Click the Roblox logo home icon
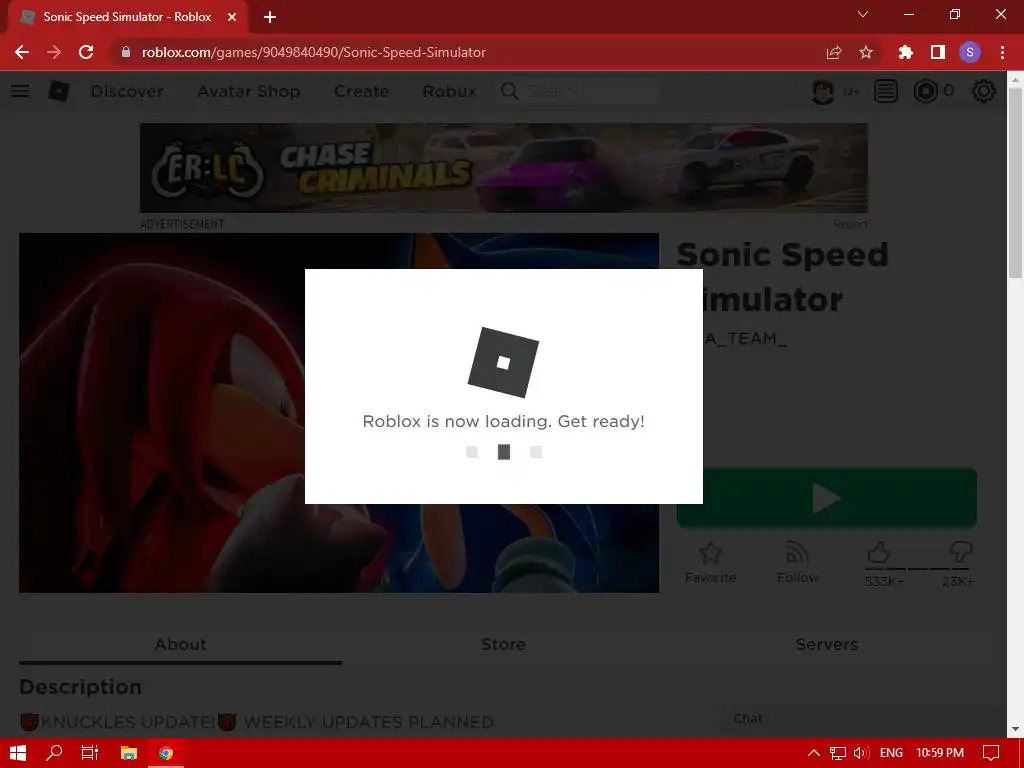1024x768 pixels. (59, 91)
